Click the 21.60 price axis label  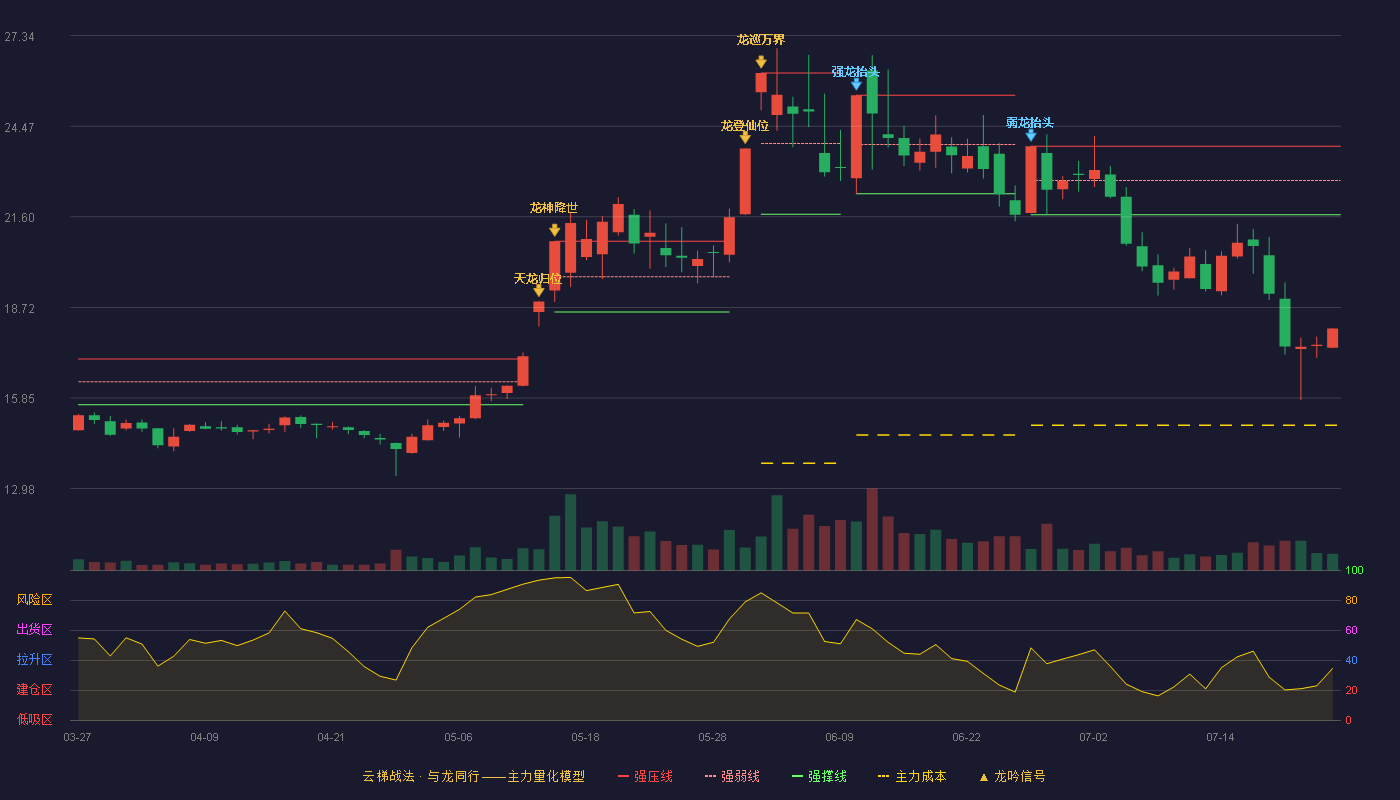20,218
